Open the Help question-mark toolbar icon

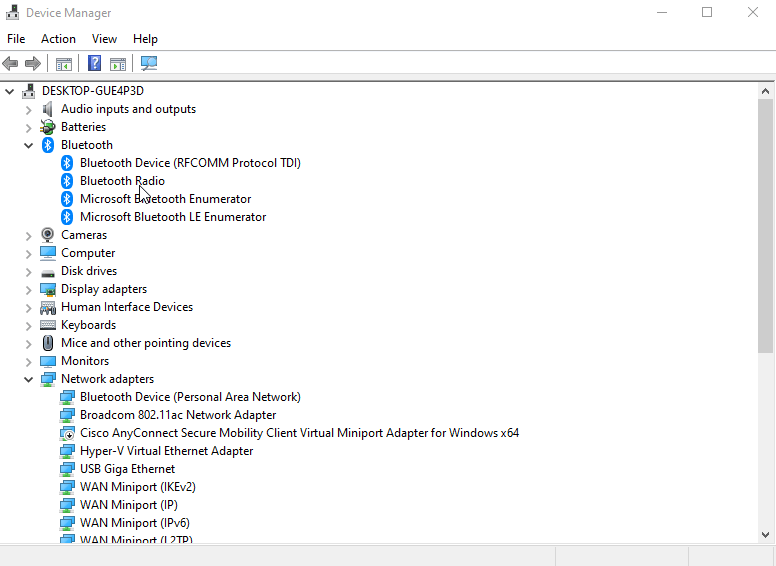[94, 63]
